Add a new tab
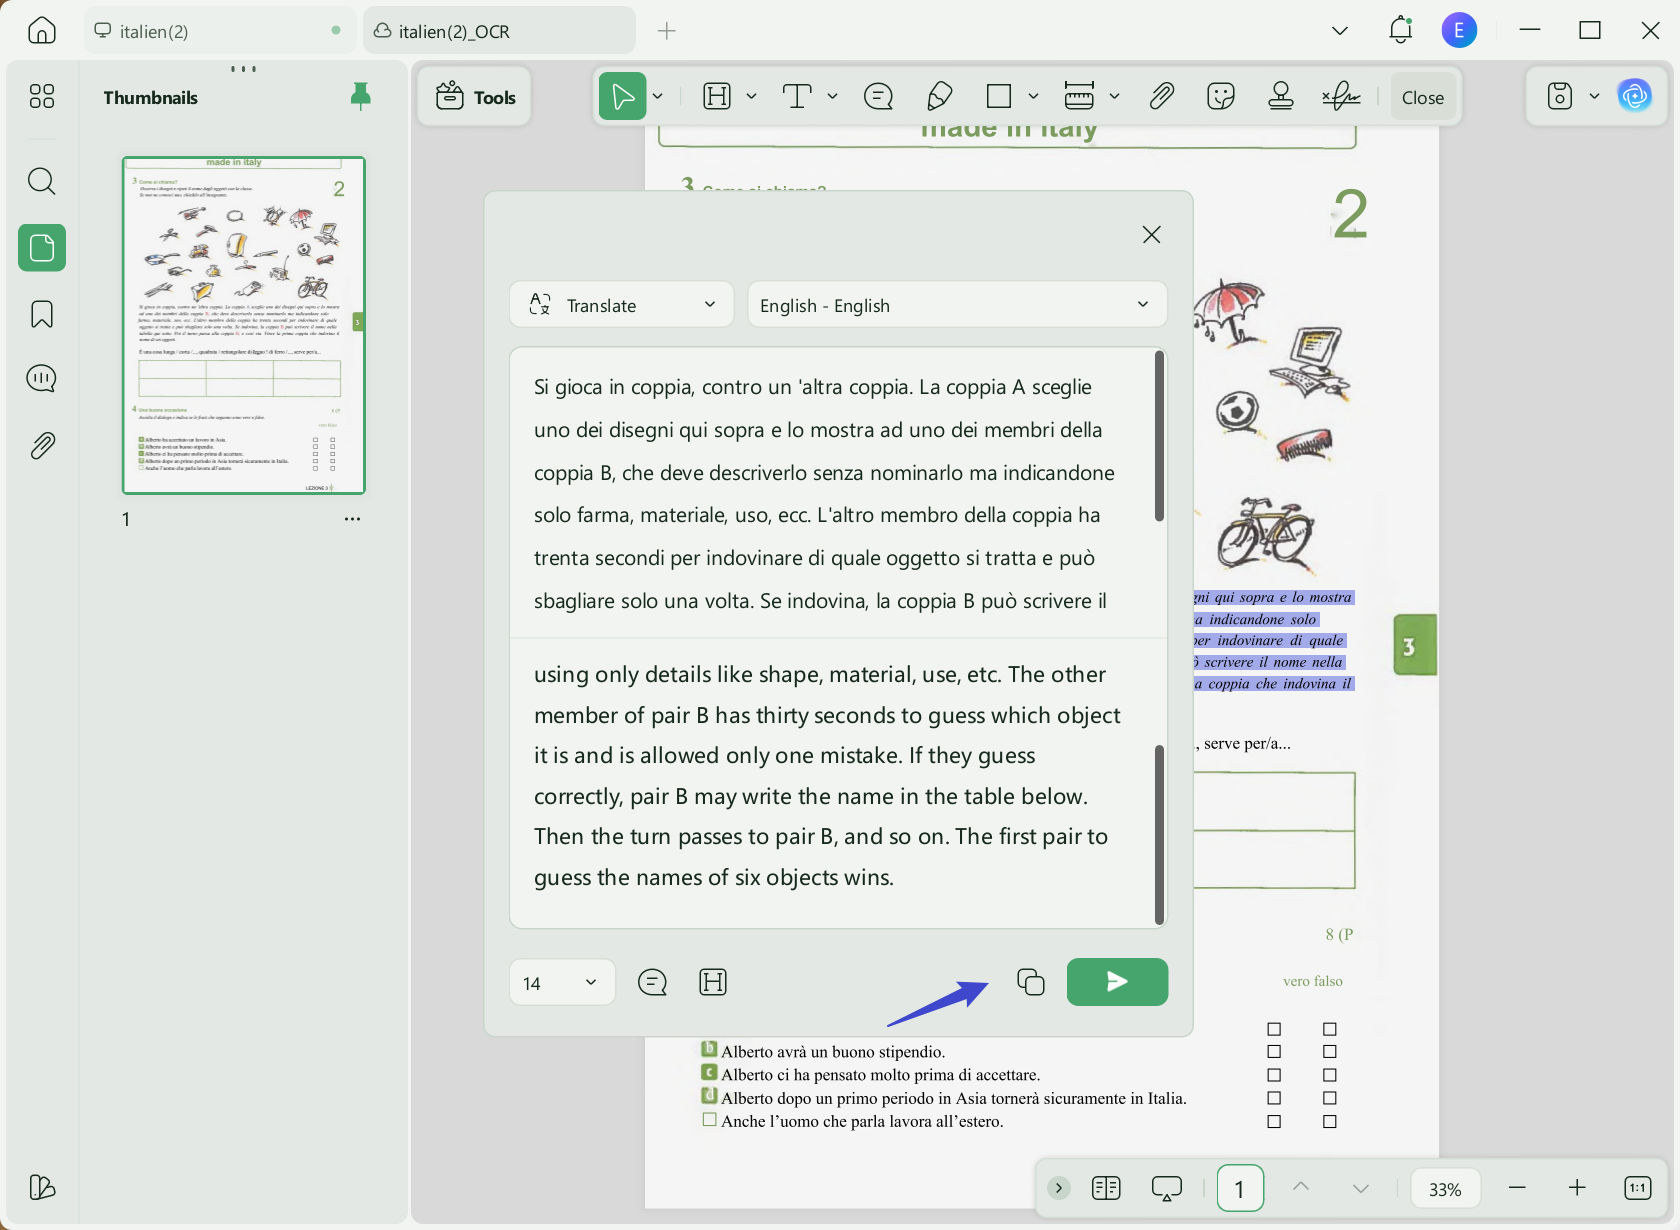Screen dimensions: 1680x1230 click(667, 31)
